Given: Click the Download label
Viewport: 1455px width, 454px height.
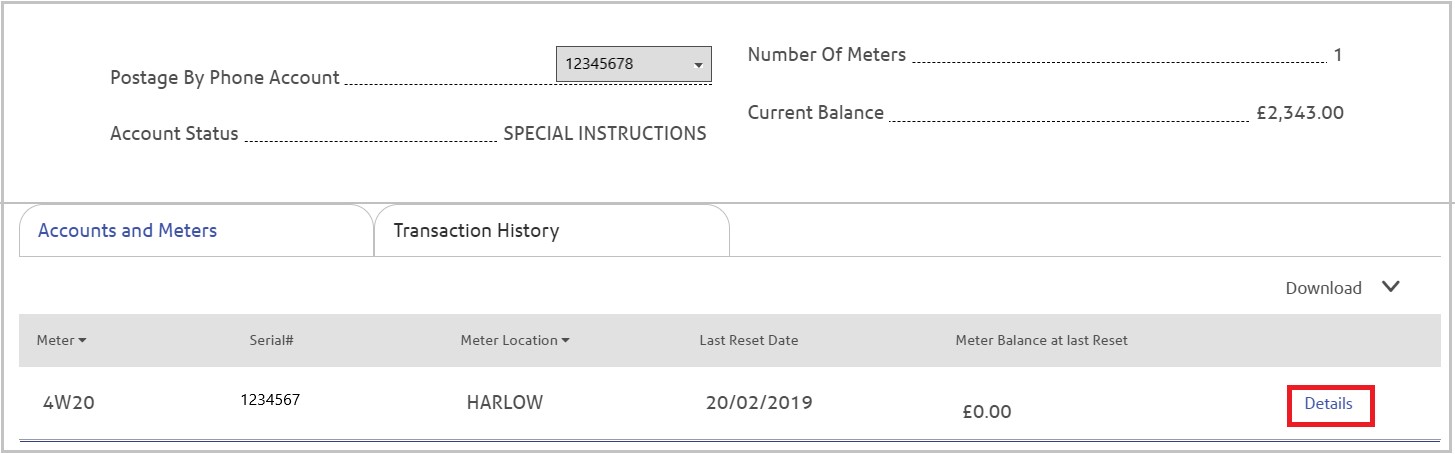Looking at the screenshot, I should [1323, 288].
